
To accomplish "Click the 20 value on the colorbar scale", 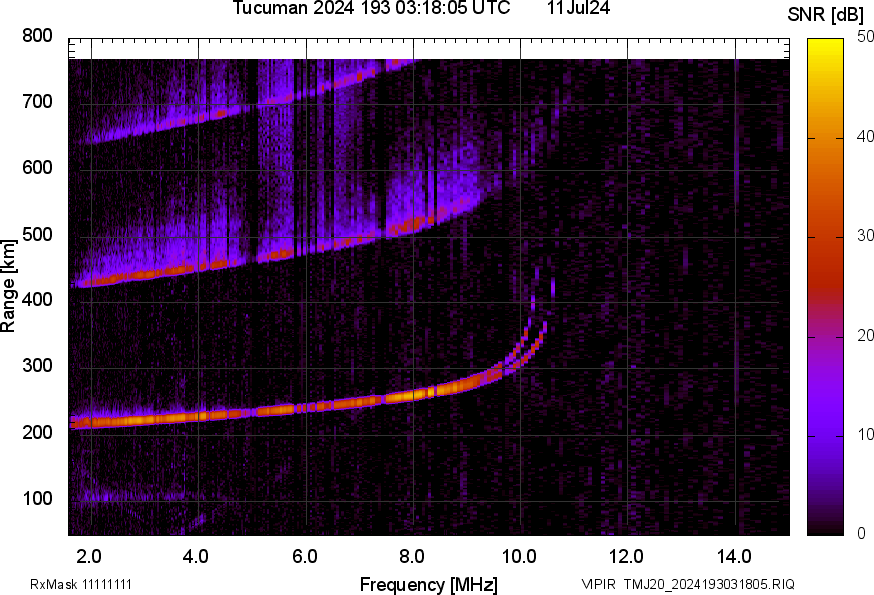I will point(866,336).
